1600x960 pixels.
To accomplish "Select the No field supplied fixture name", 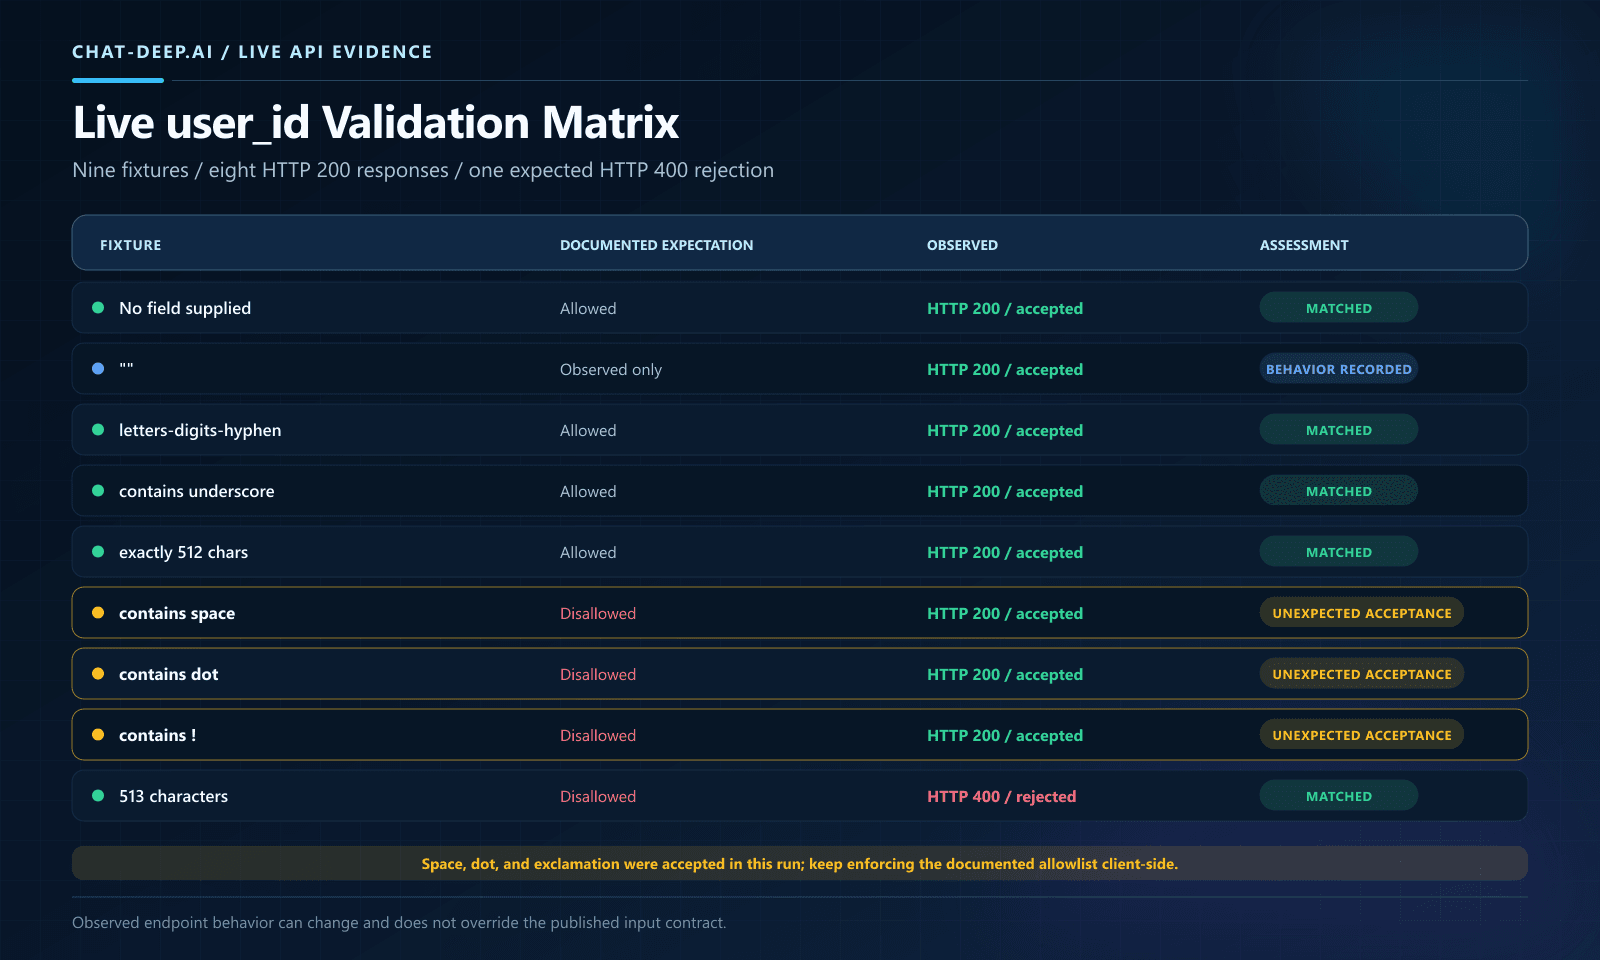I will point(185,308).
